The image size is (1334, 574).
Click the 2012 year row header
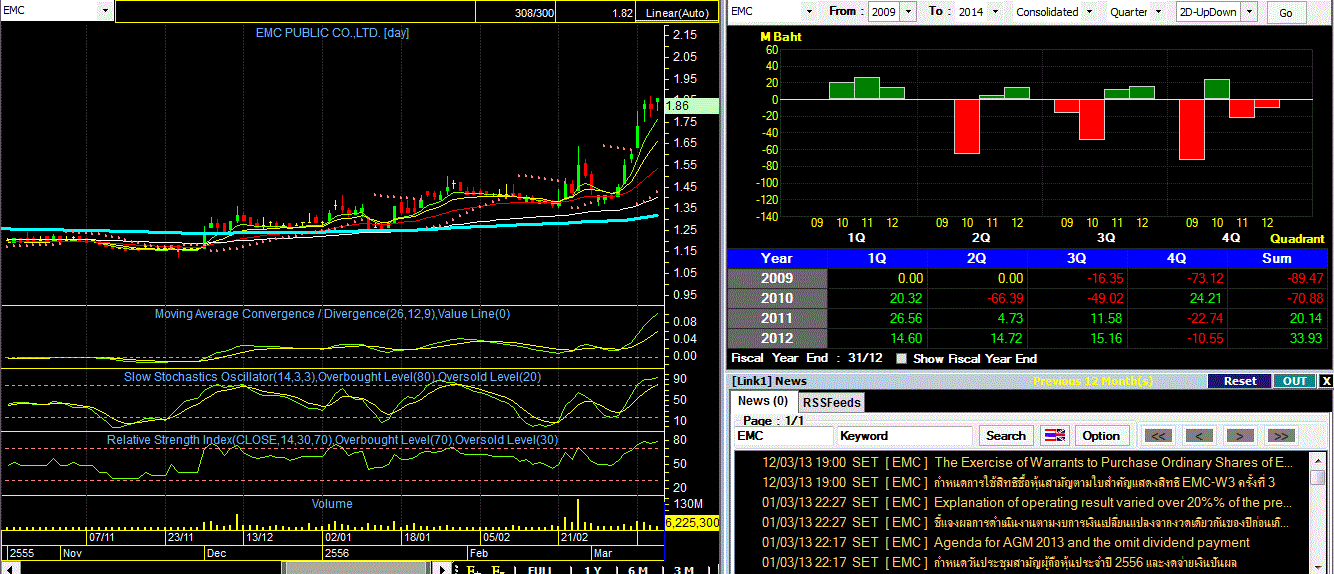coord(777,338)
